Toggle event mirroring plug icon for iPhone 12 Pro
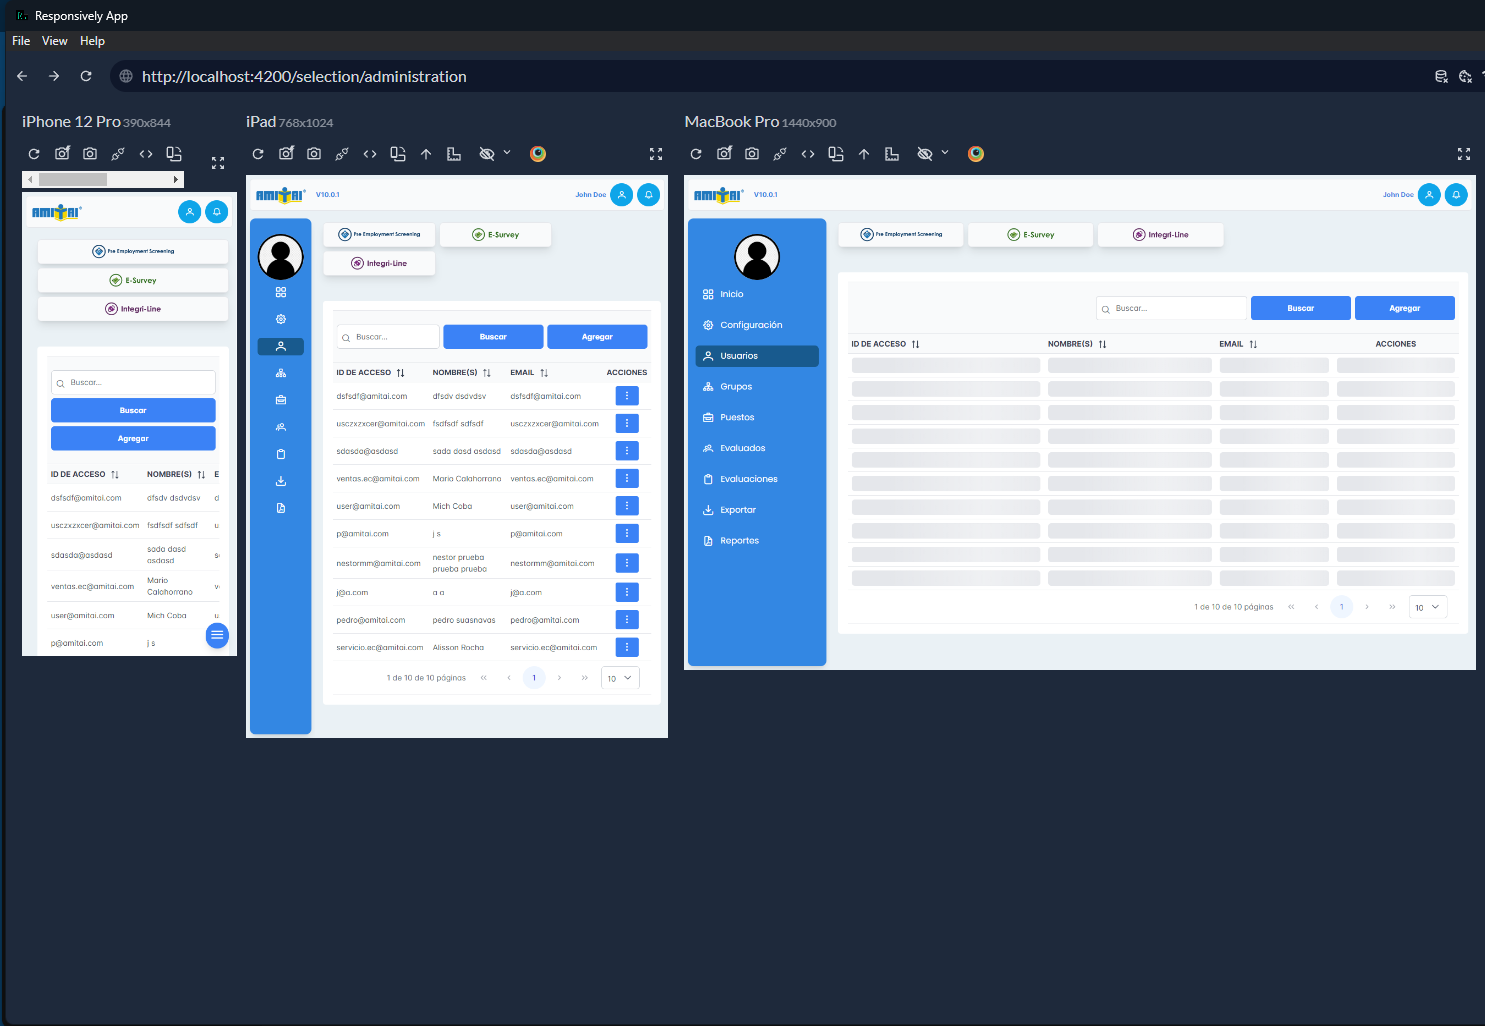The image size is (1485, 1026). click(x=118, y=154)
